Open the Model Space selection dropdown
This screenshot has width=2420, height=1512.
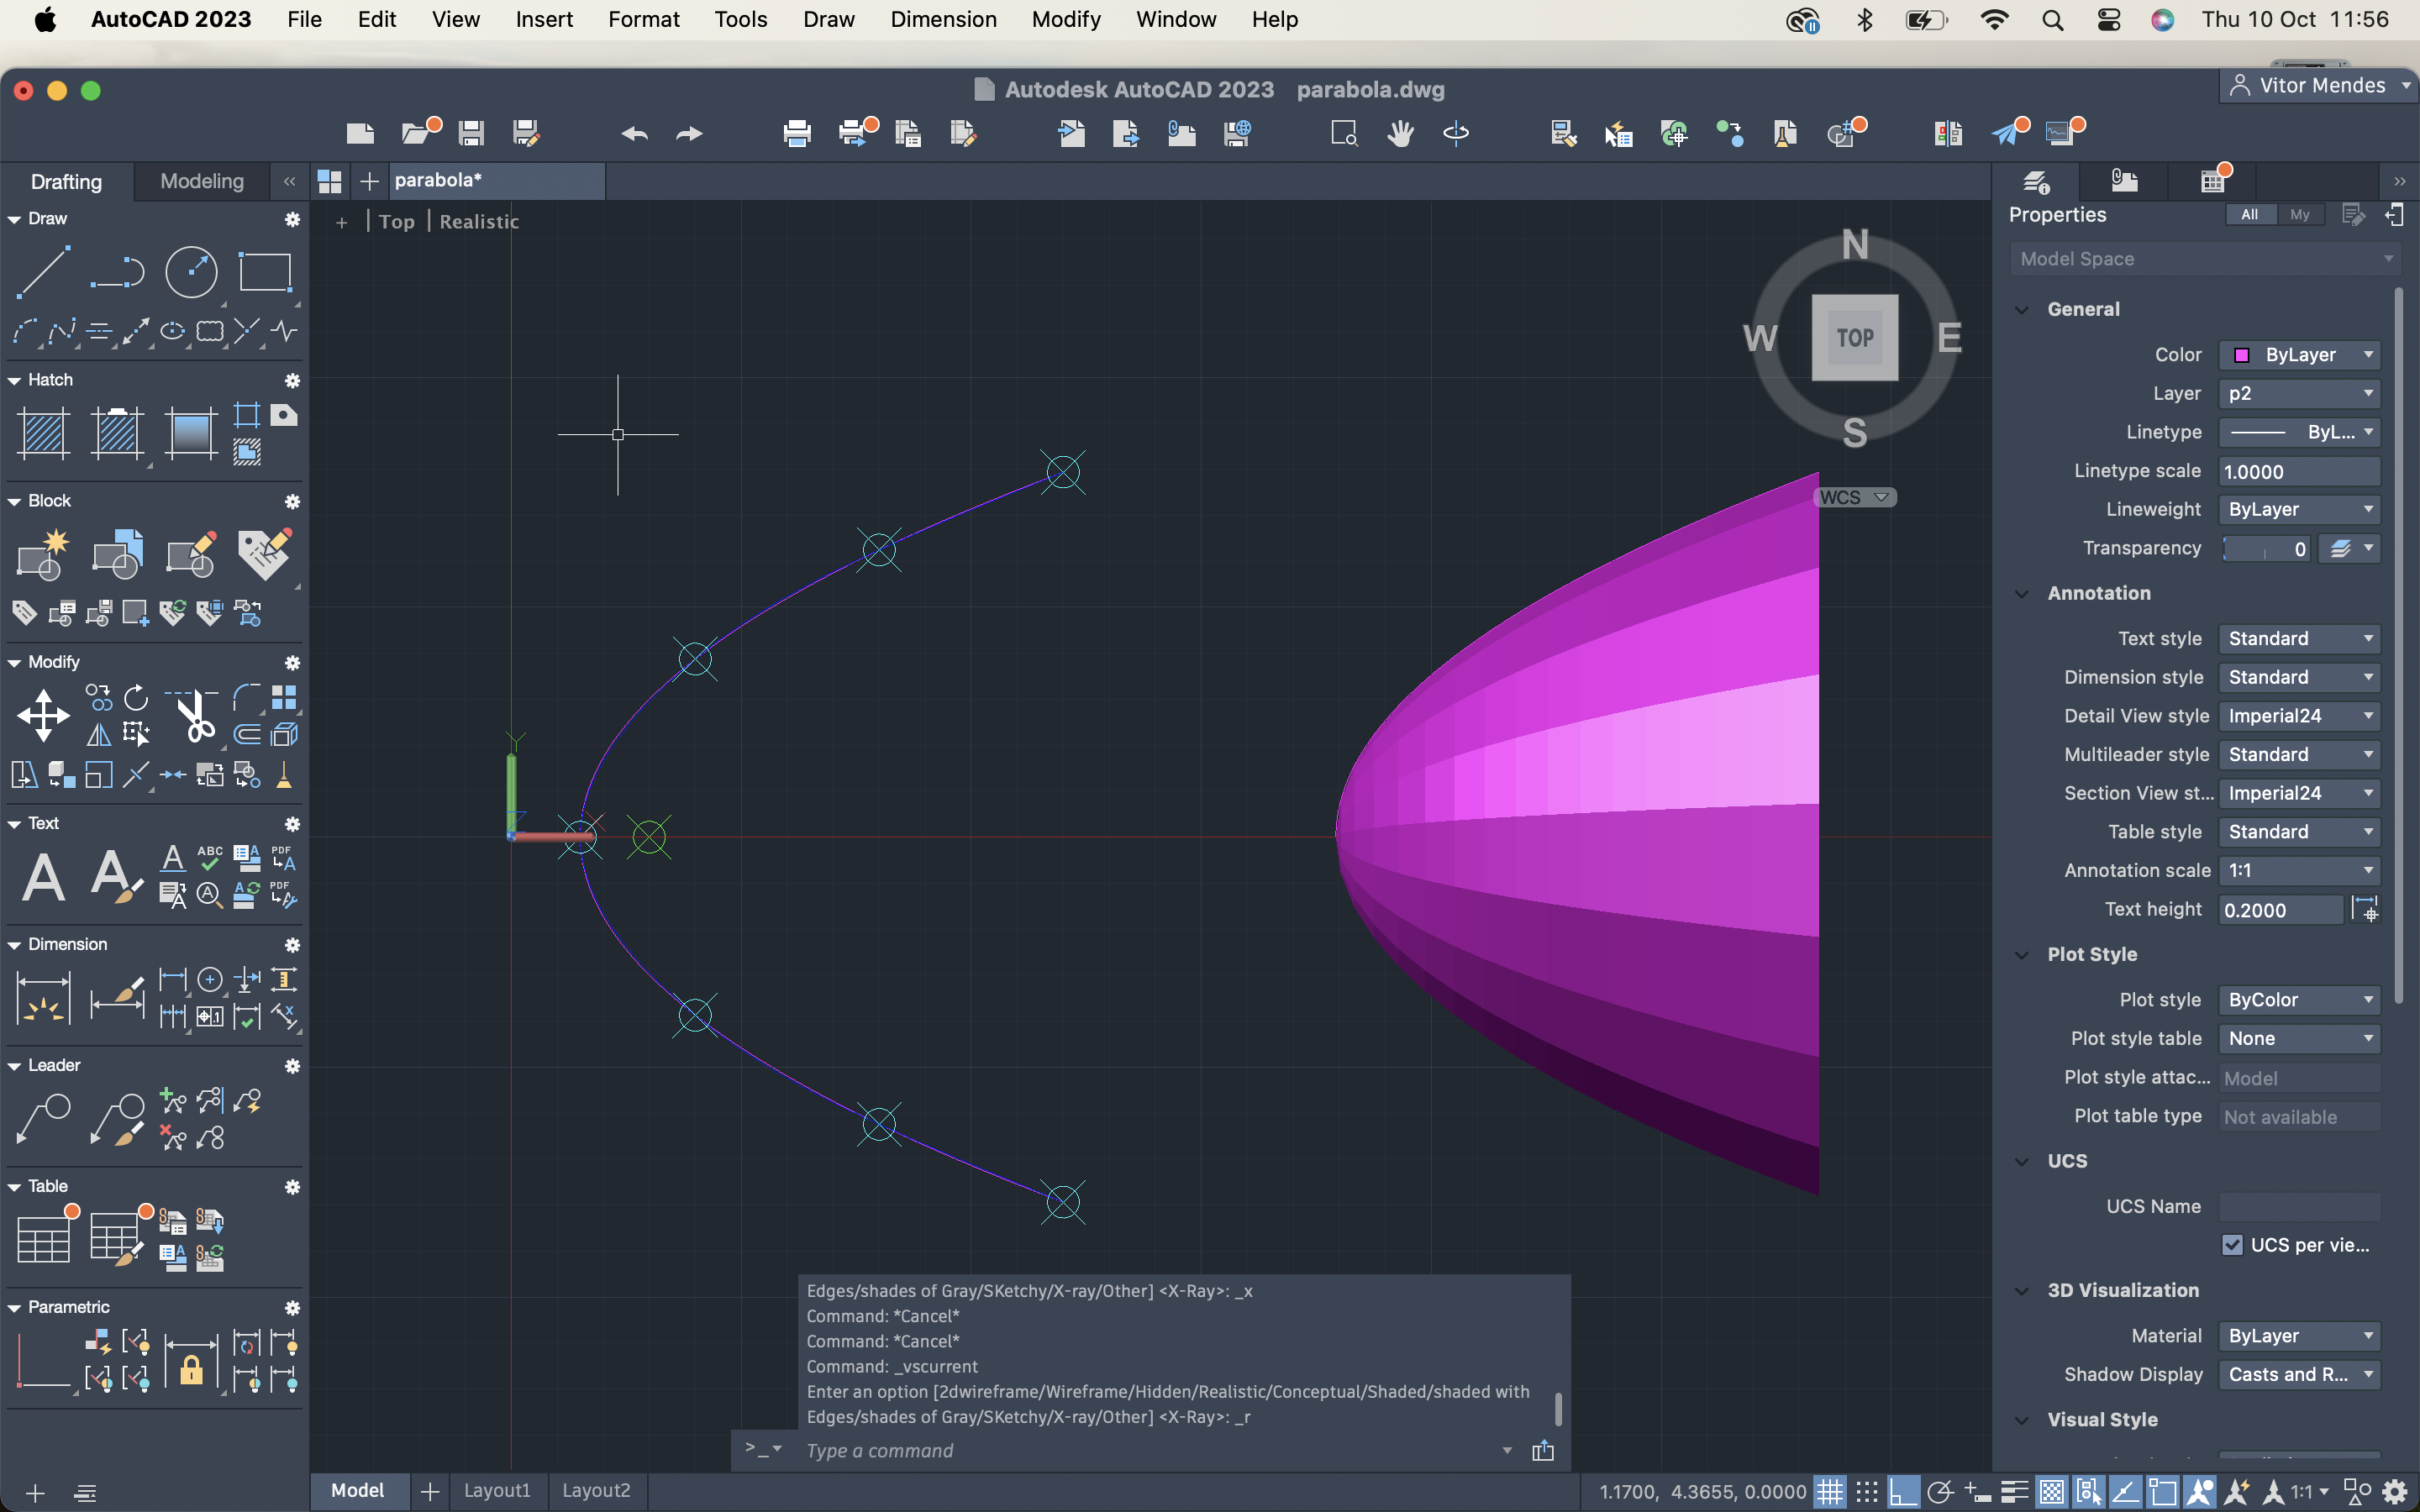coord(2206,259)
